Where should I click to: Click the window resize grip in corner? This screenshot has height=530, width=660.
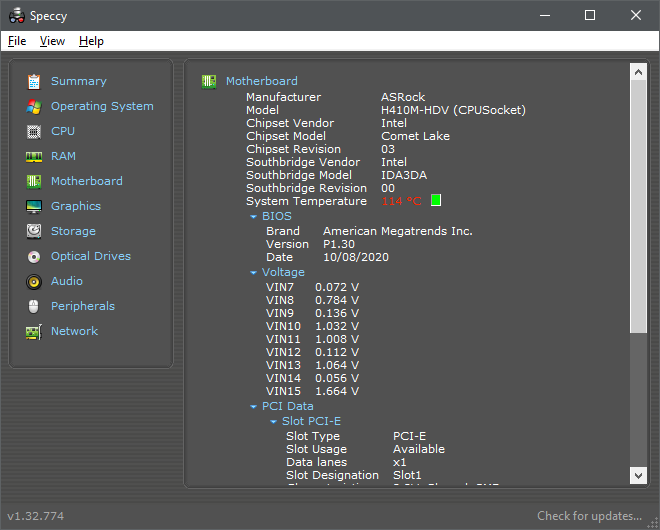click(x=652, y=523)
